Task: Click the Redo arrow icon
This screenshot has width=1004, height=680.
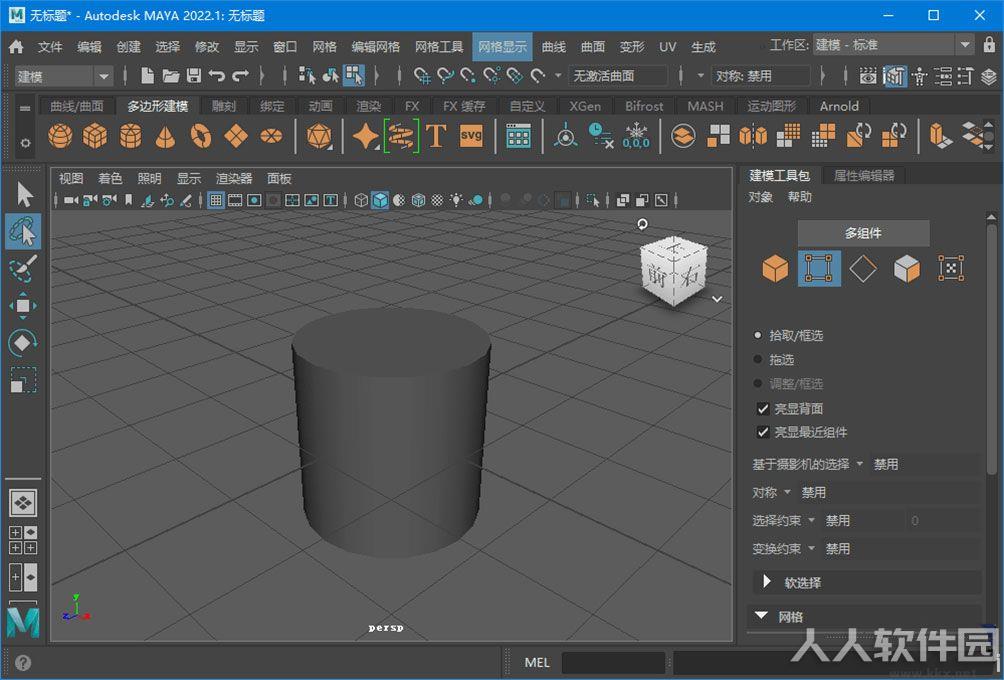Action: 240,76
